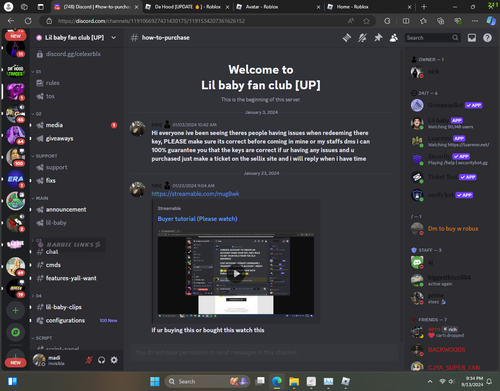Open the ERA server icon
The height and width of the screenshot is (391, 500).
point(15,179)
